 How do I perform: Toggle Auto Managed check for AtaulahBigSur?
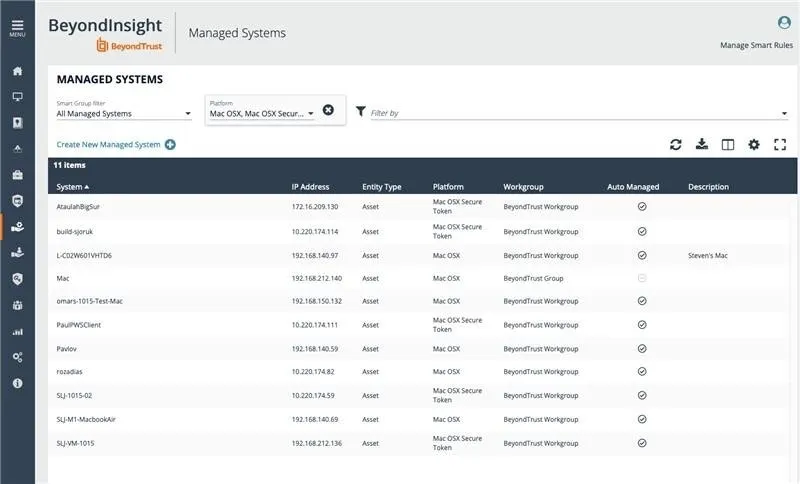coord(642,207)
